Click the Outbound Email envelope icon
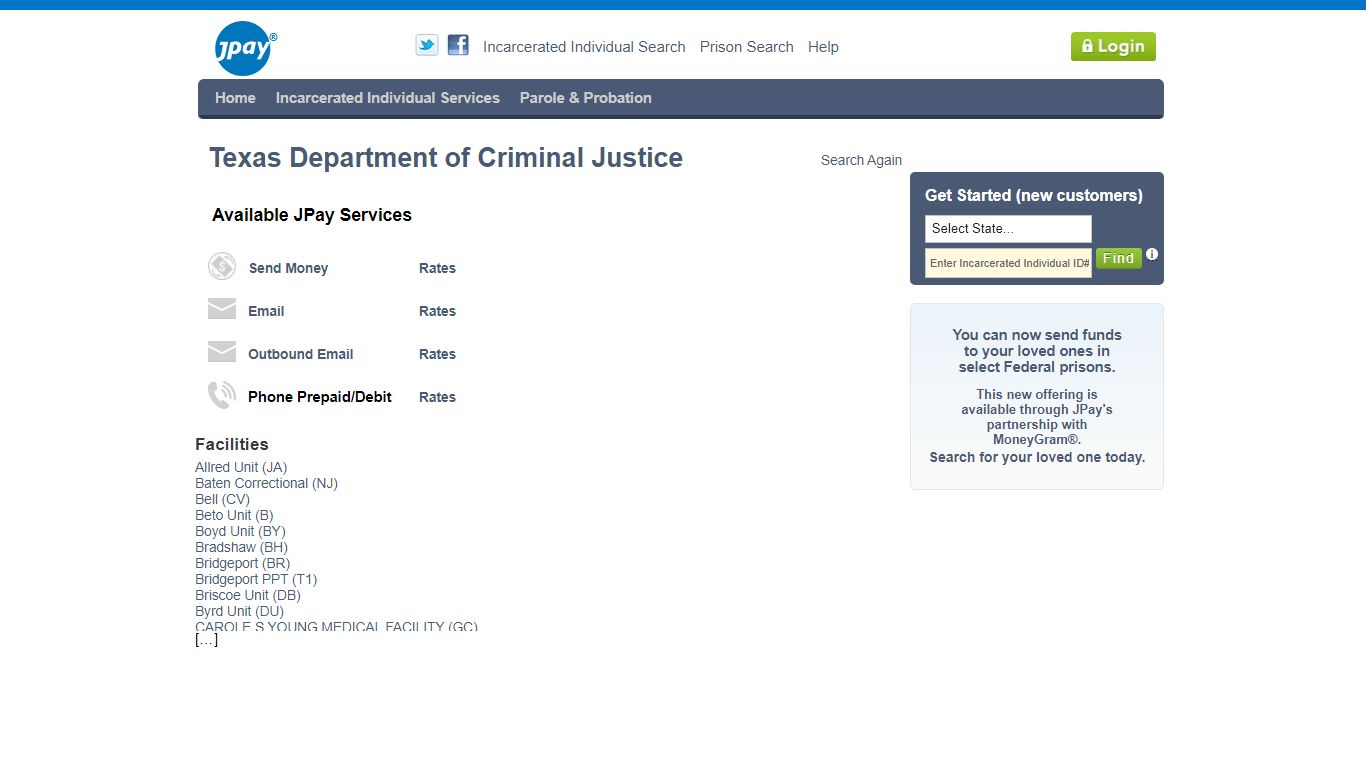 coord(222,352)
